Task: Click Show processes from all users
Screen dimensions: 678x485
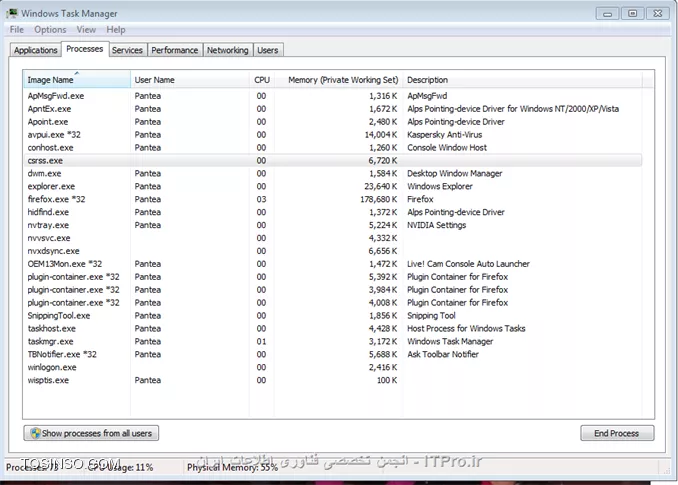Action: [91, 433]
